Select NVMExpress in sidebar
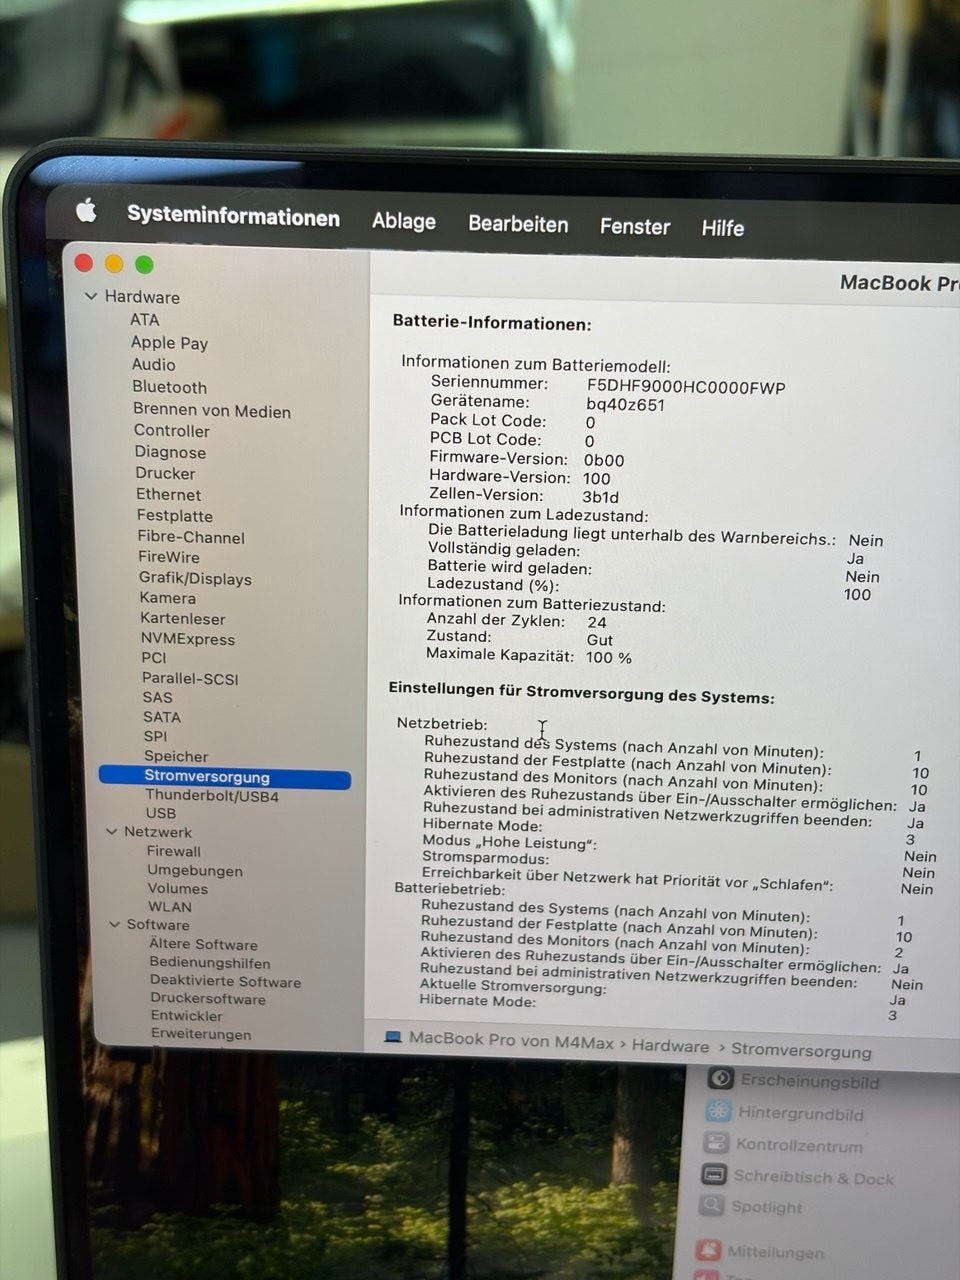The image size is (960, 1280). pos(187,639)
